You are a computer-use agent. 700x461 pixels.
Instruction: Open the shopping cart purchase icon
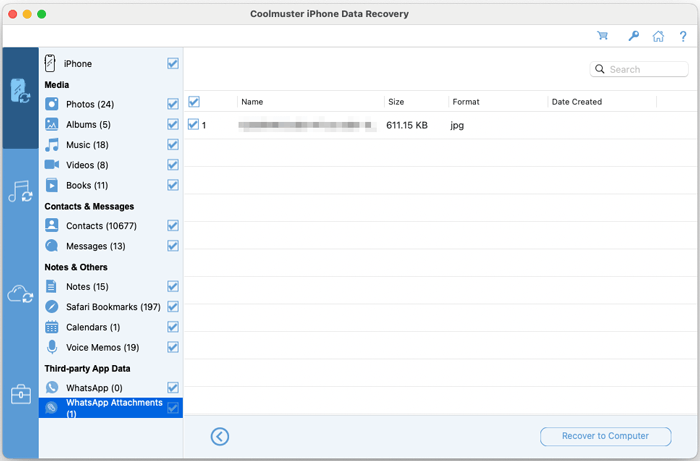[603, 36]
